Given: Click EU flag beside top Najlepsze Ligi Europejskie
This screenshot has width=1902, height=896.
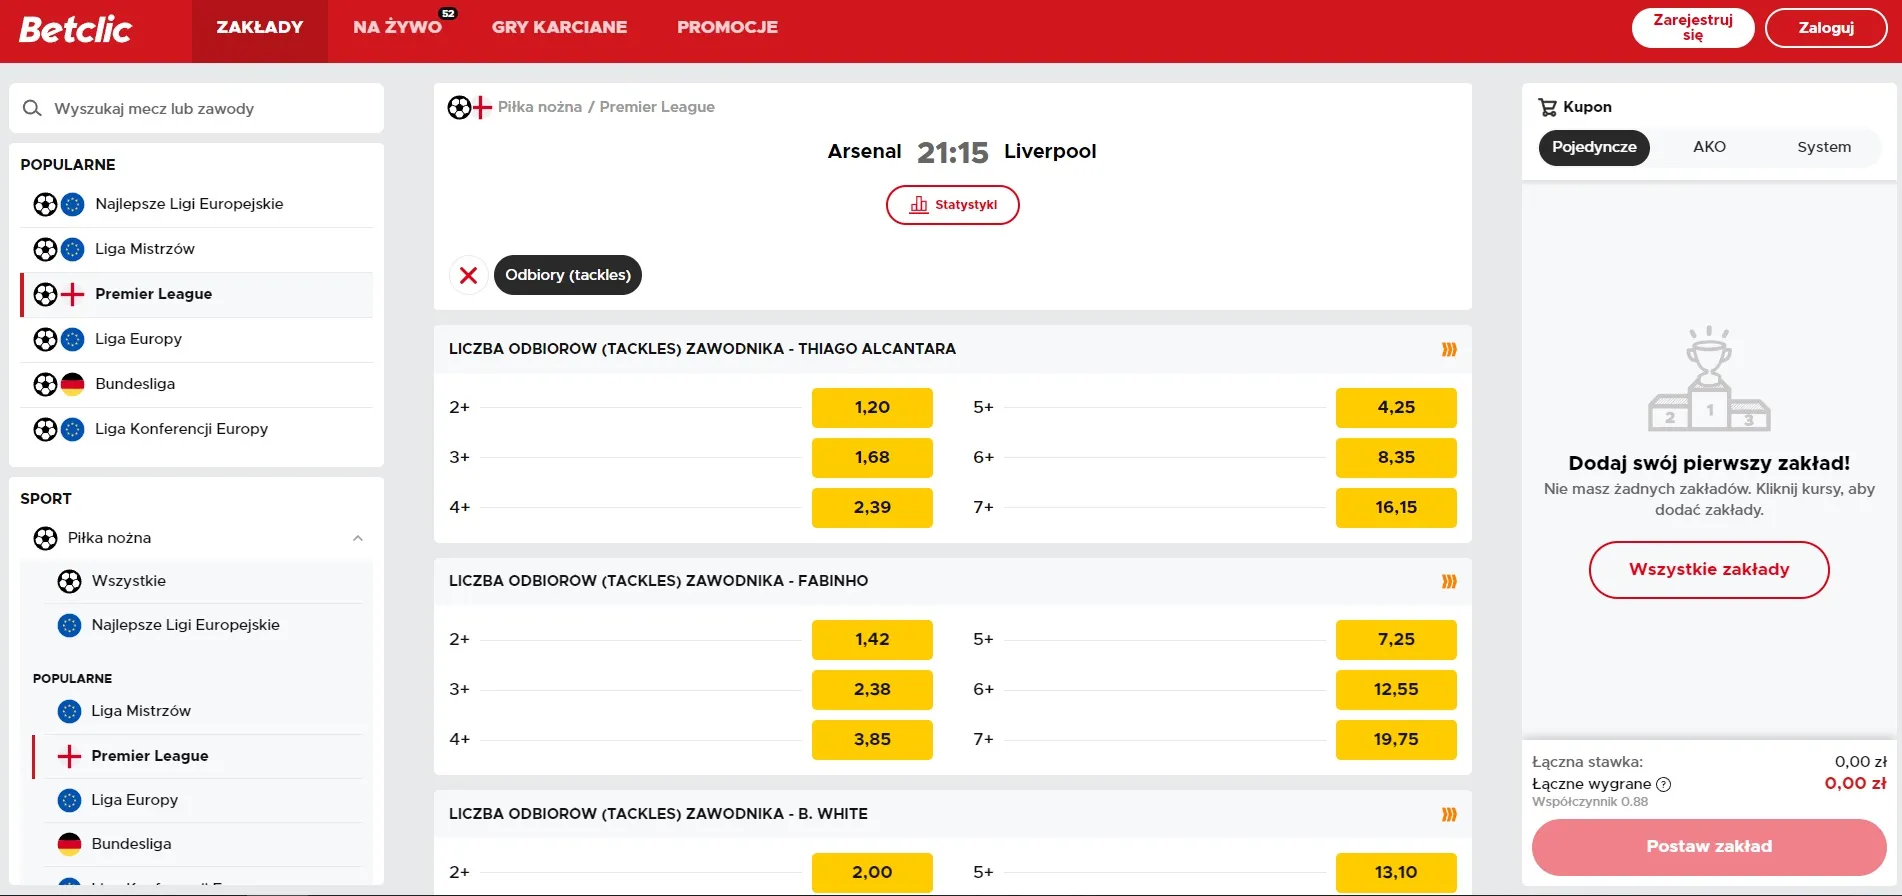Looking at the screenshot, I should coord(72,204).
